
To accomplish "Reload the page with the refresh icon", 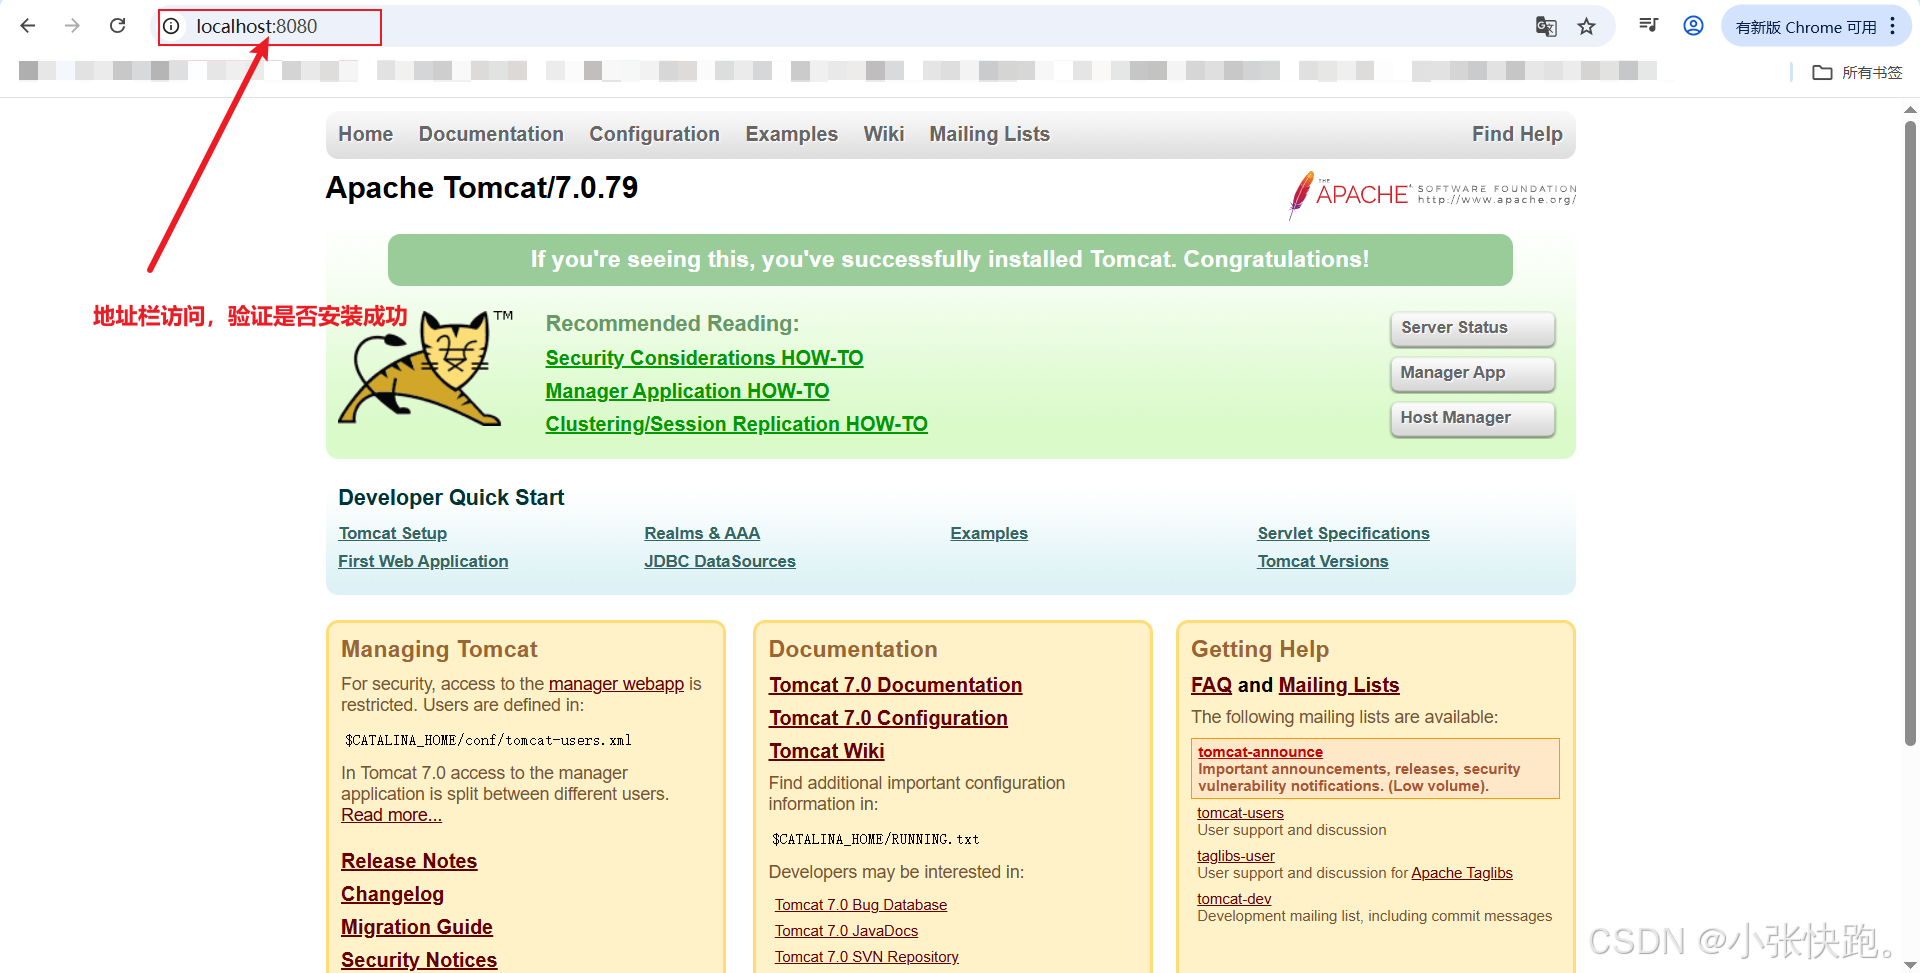I will click(x=117, y=26).
